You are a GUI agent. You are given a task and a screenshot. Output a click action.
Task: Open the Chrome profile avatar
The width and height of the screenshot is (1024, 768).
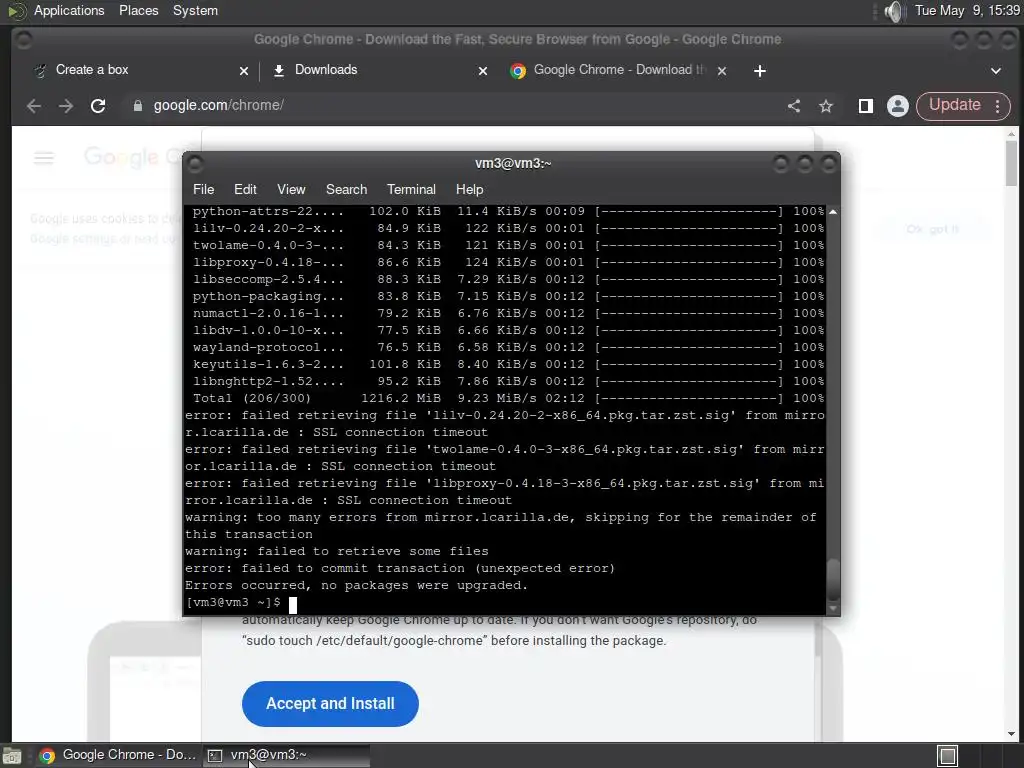click(898, 106)
